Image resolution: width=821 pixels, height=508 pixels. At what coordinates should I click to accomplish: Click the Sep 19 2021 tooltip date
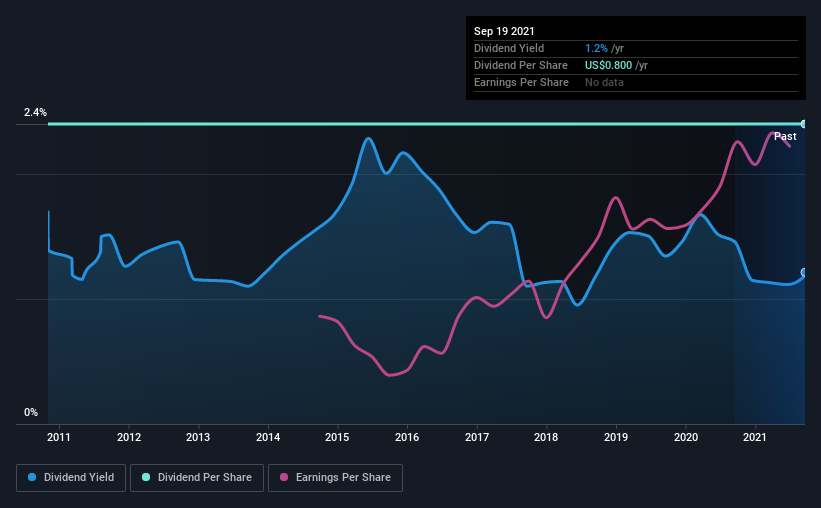pyautogui.click(x=505, y=32)
